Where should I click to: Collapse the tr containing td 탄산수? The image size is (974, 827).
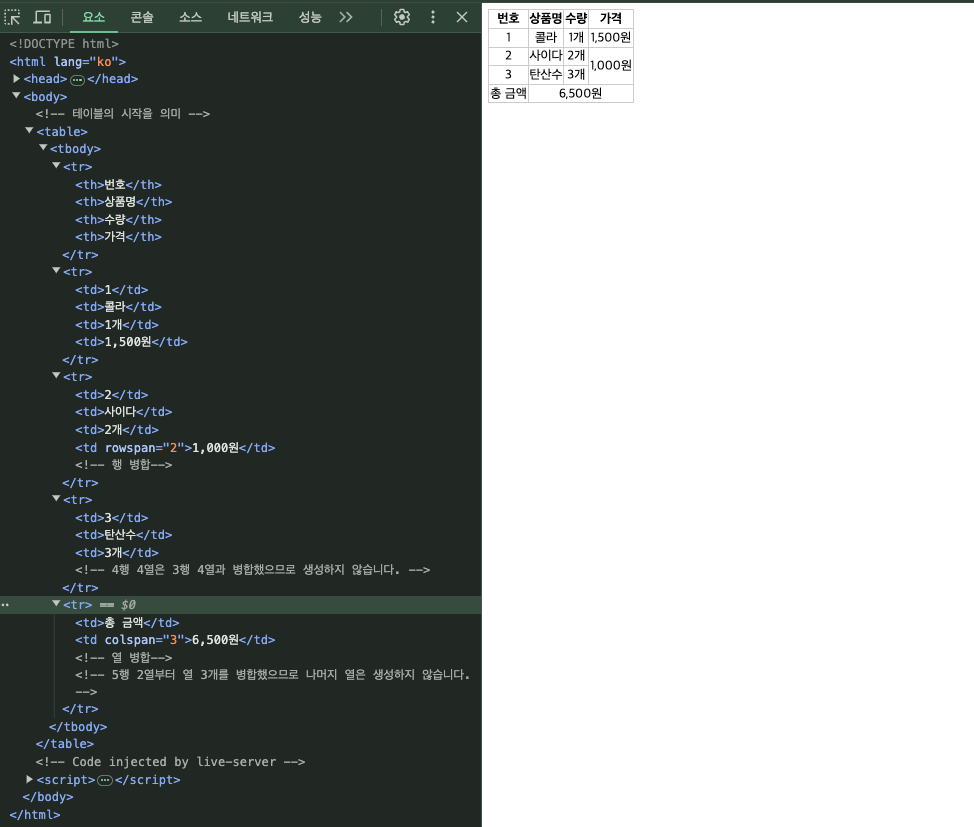tap(56, 499)
